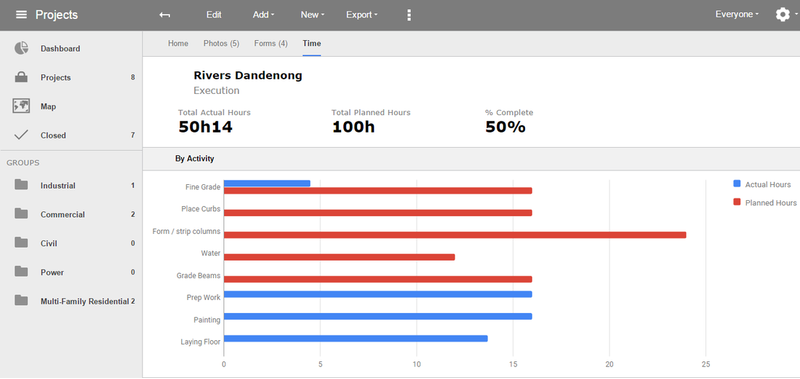Click the Projects briefcase icon

point(21,78)
